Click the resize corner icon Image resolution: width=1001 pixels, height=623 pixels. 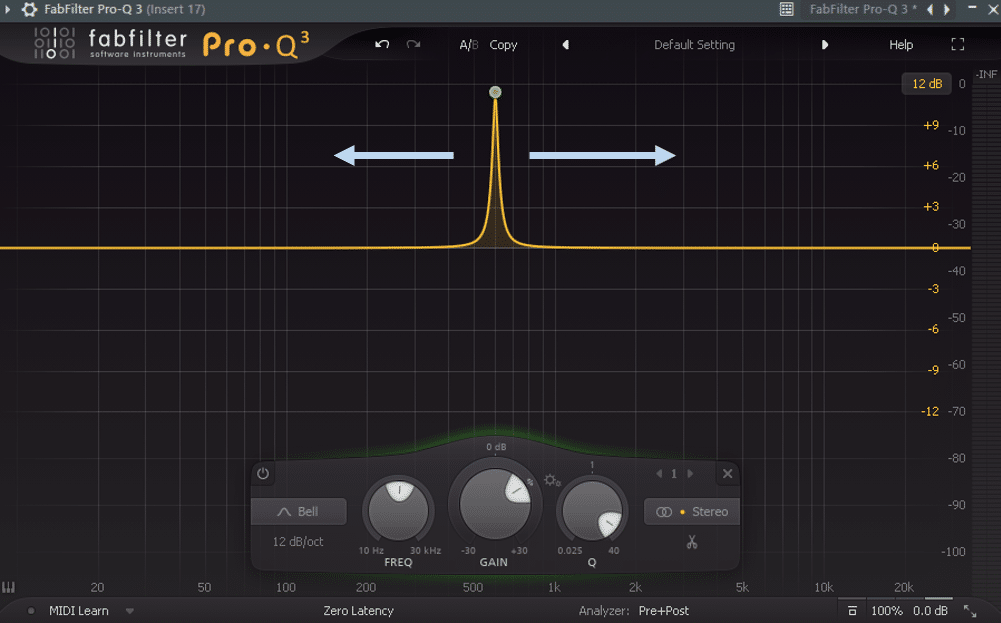[970, 611]
